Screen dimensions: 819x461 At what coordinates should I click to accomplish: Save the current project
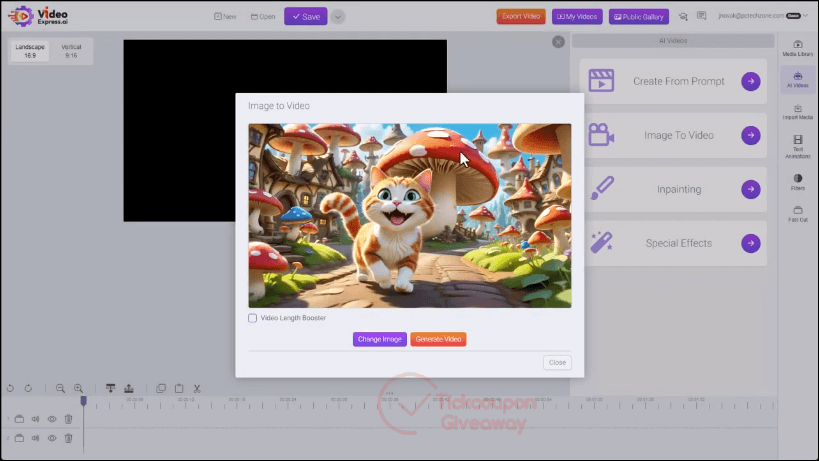click(306, 17)
